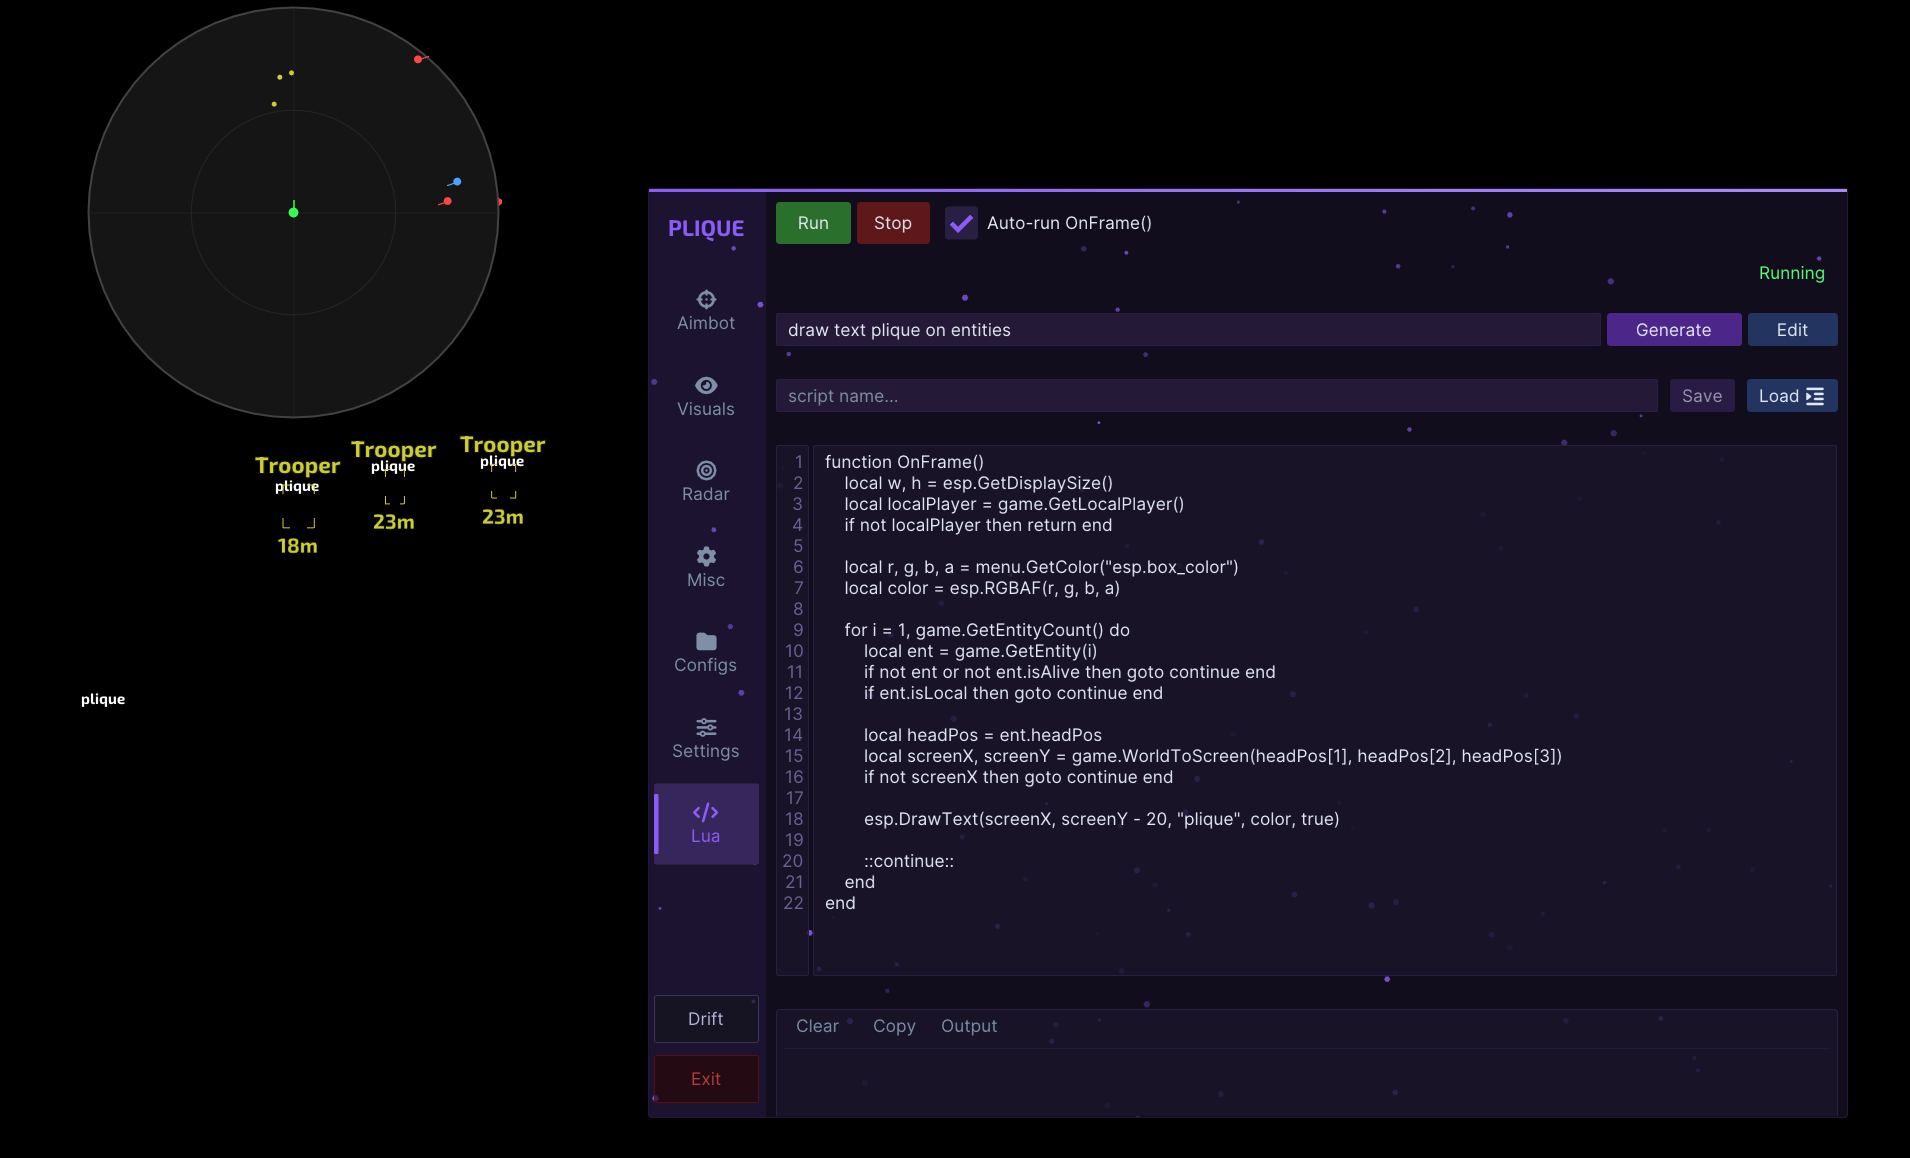Viewport: 1910px width, 1158px height.
Task: Click the Lua tab label
Action: [x=706, y=836]
